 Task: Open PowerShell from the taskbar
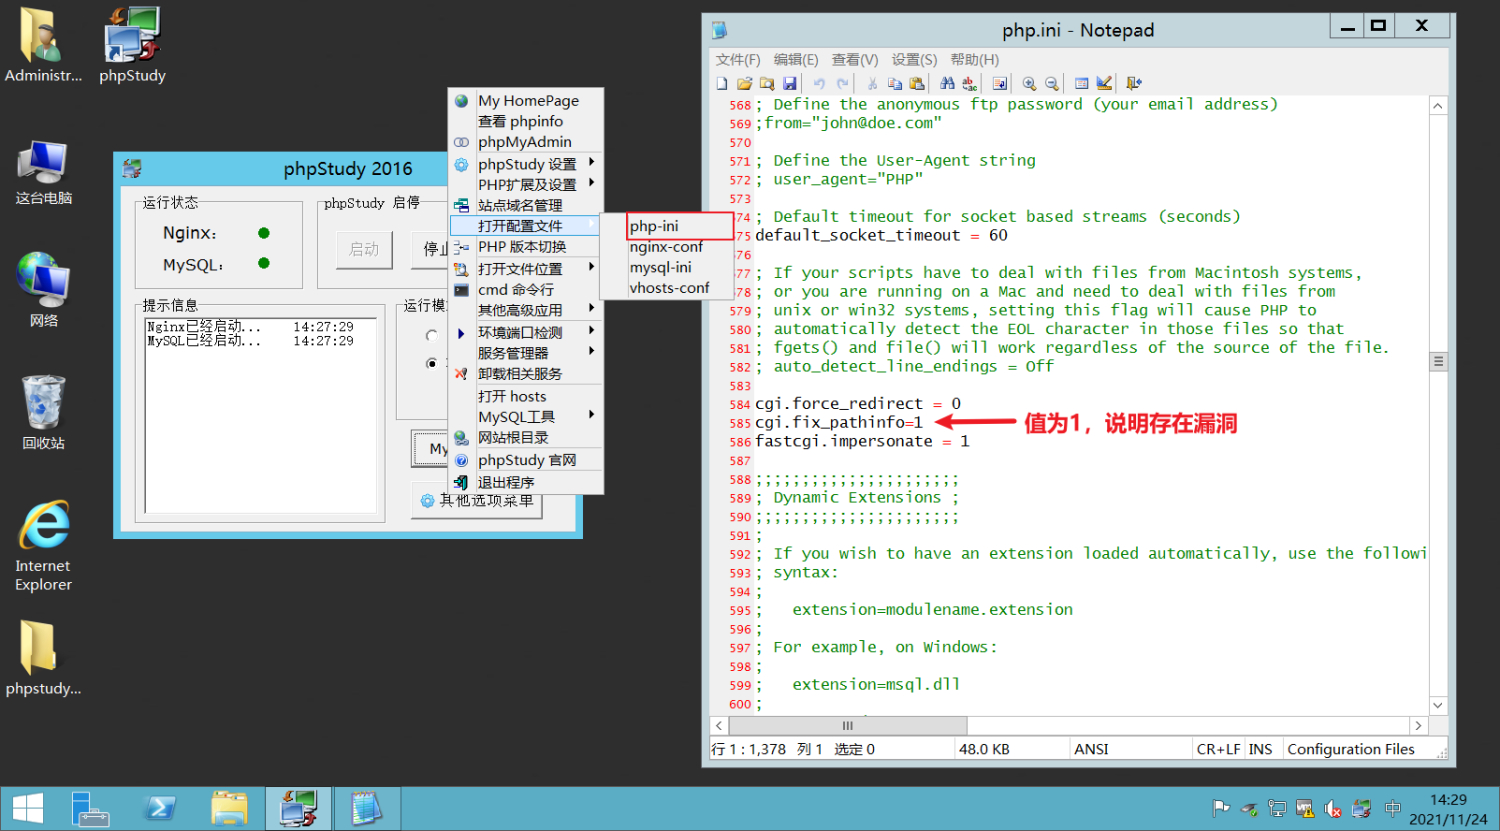[x=160, y=808]
